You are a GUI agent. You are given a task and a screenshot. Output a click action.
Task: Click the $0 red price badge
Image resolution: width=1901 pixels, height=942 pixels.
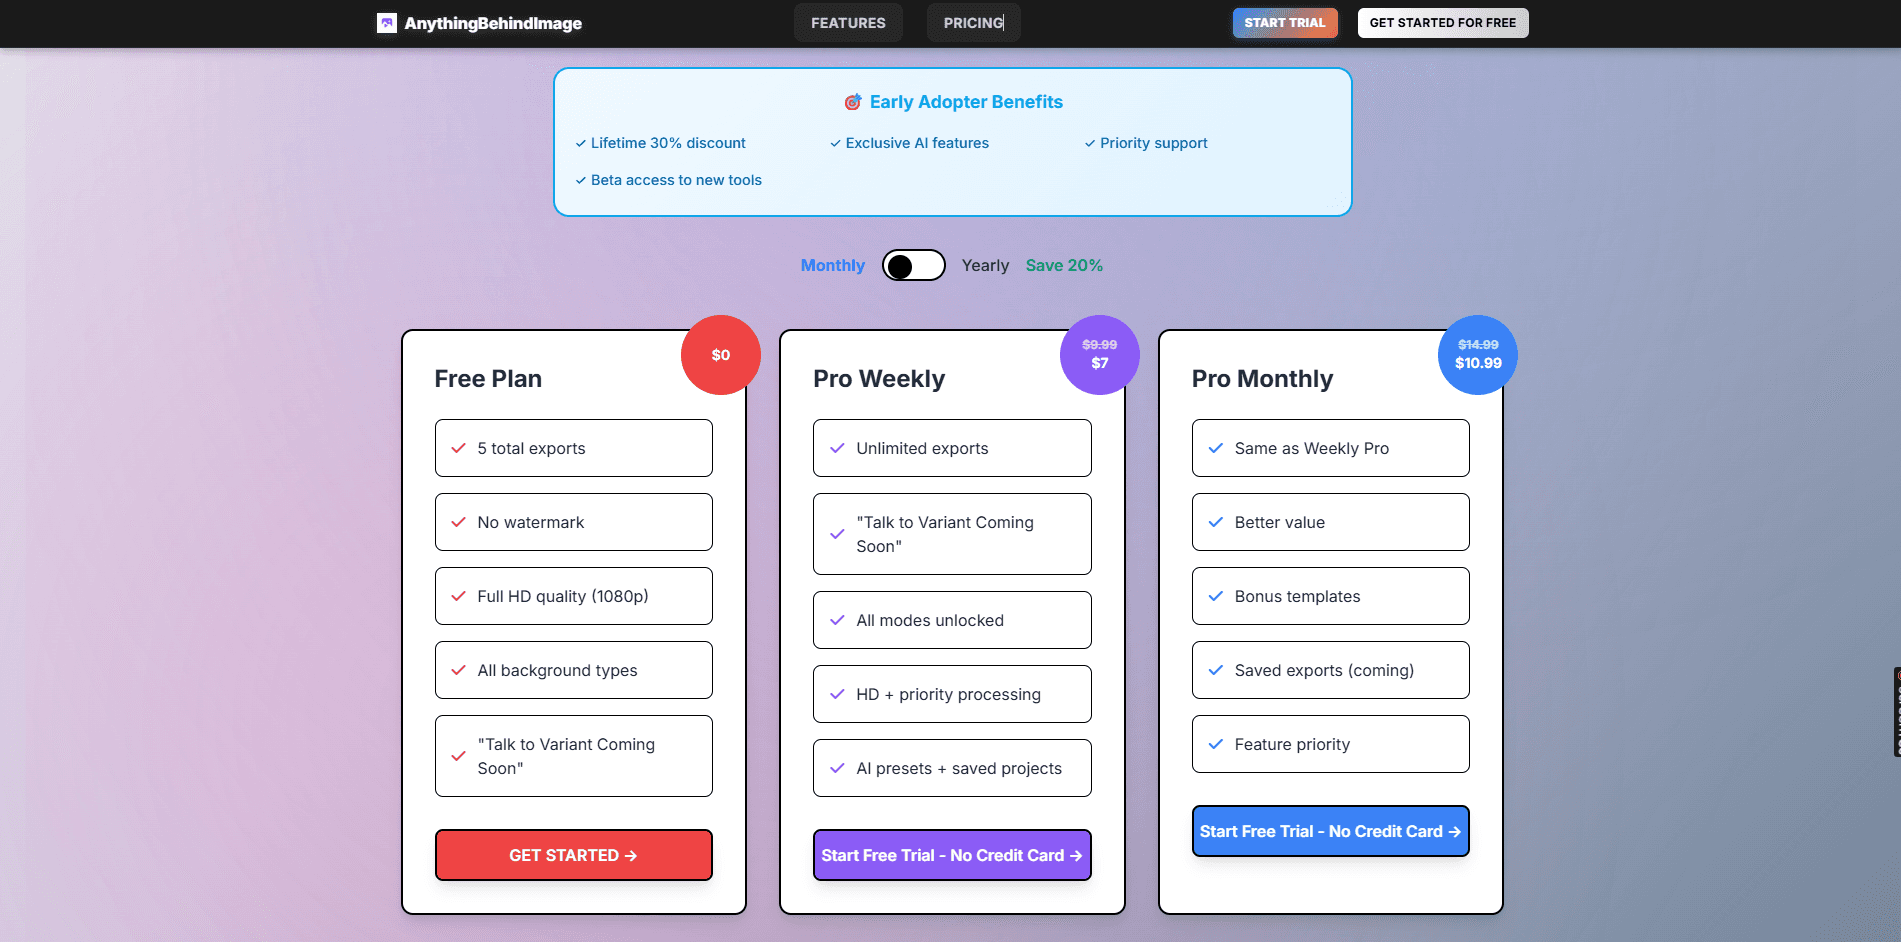[720, 355]
